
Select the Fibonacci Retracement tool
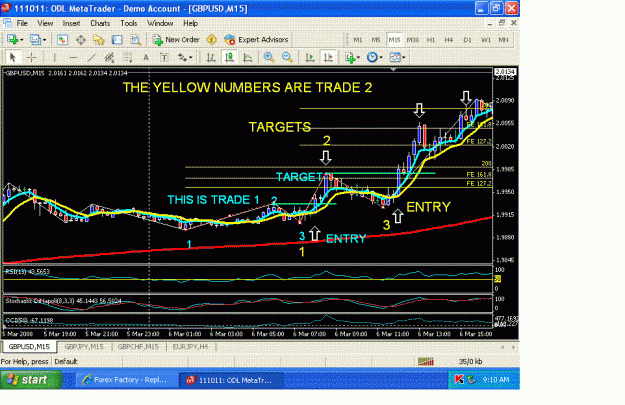point(128,57)
